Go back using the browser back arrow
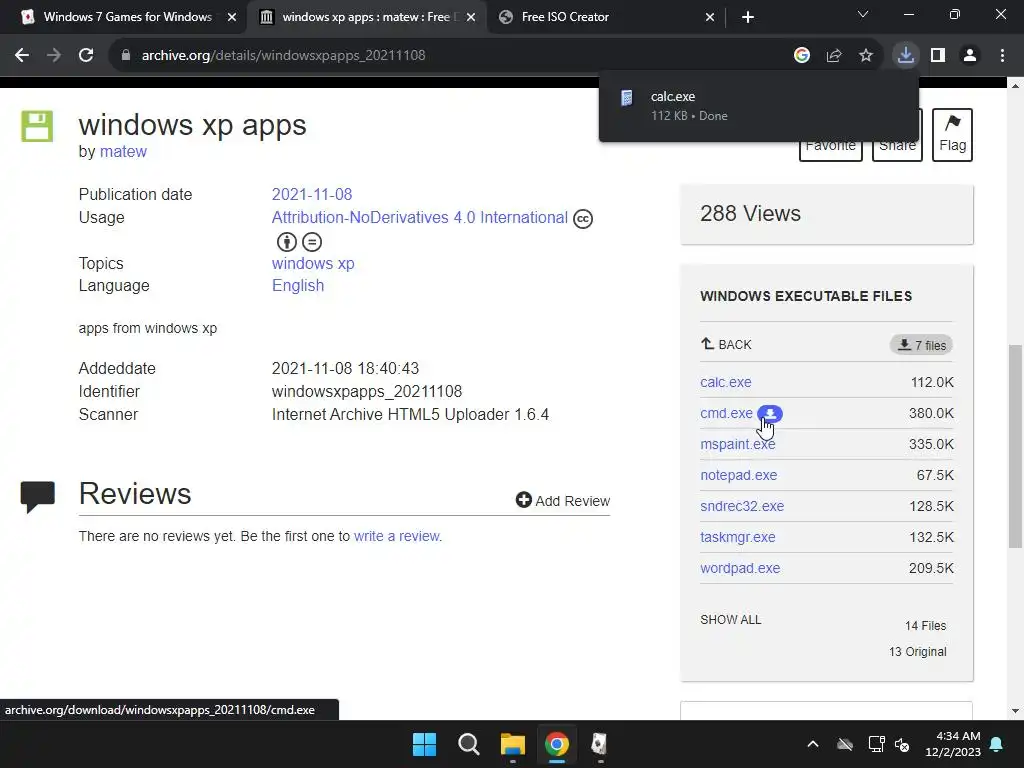 [22, 56]
